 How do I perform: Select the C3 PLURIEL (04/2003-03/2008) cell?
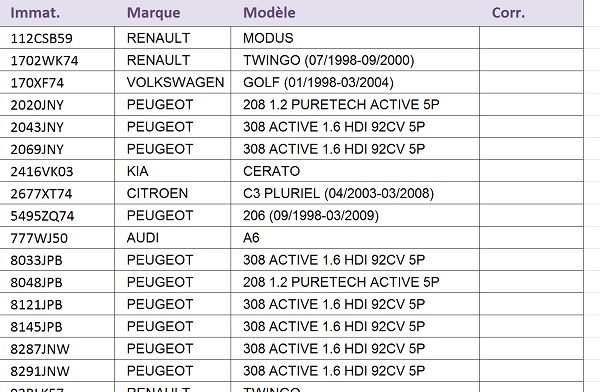coord(355,193)
